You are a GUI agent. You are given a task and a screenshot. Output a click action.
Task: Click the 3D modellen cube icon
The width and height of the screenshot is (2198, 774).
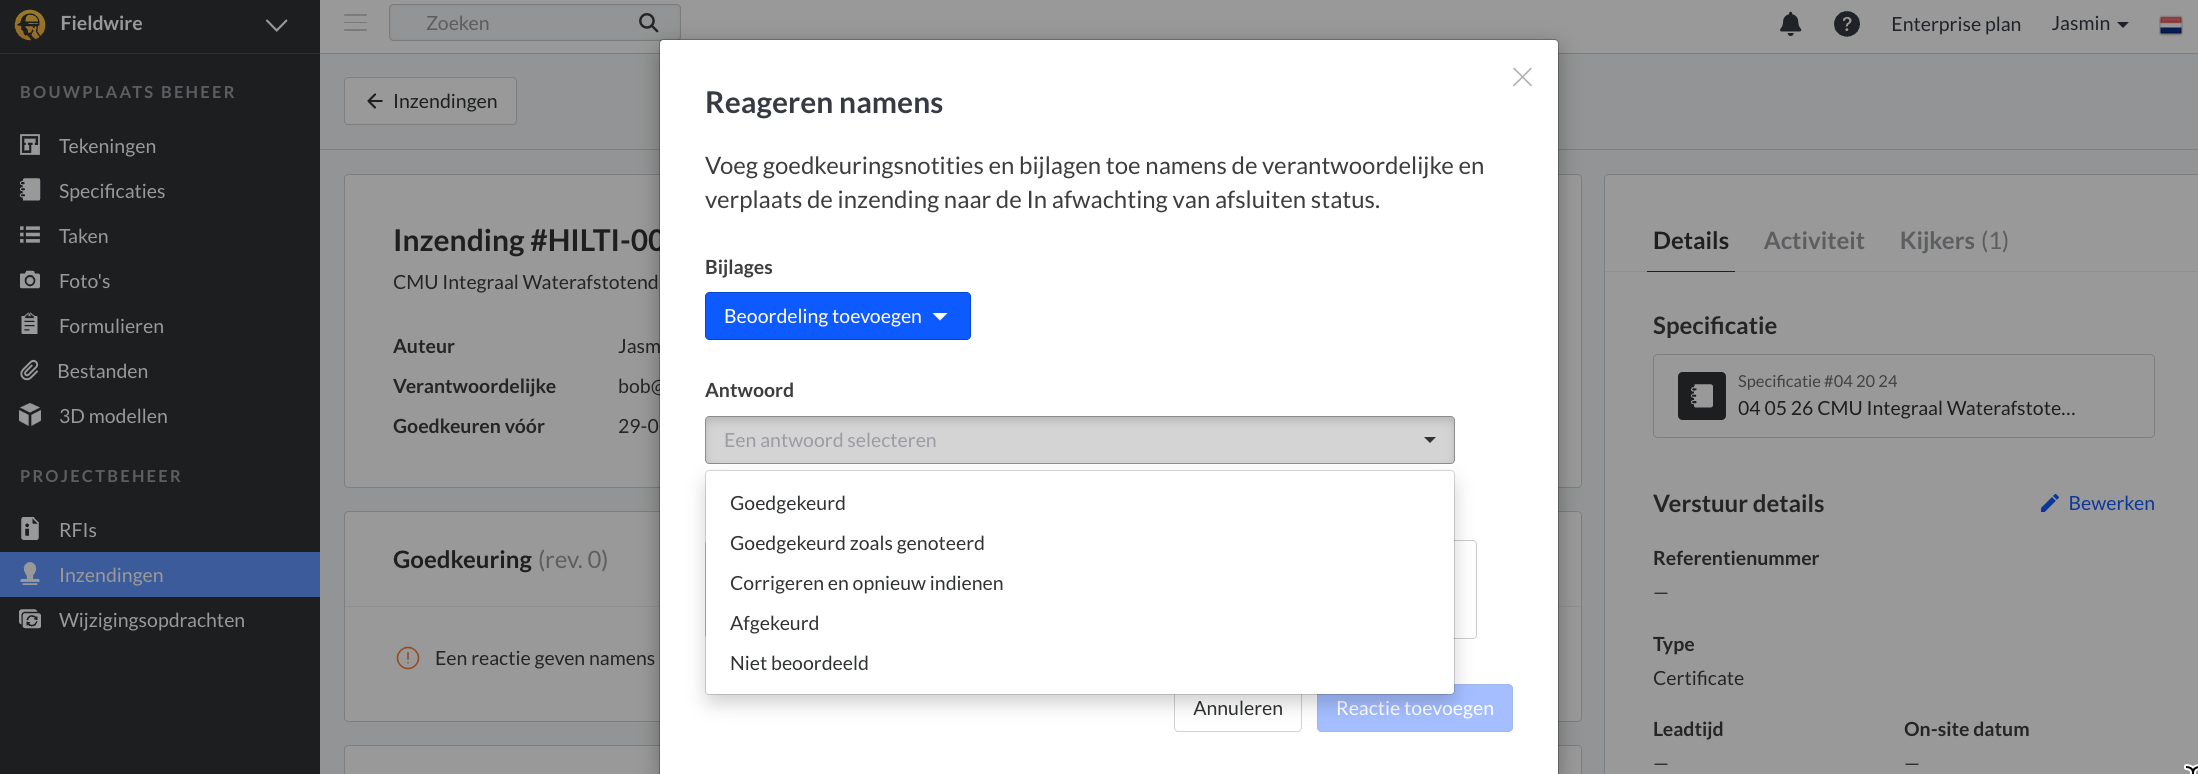pyautogui.click(x=30, y=415)
